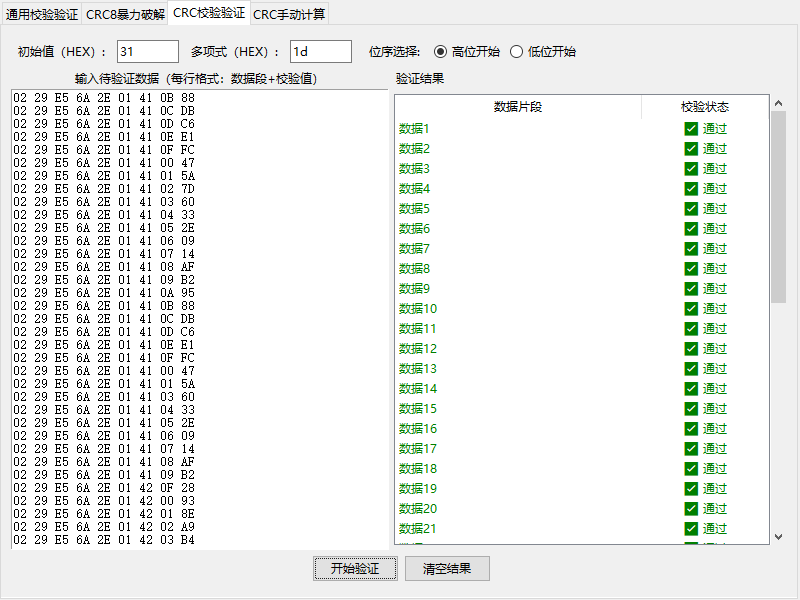This screenshot has height=600, width=800.
Task: Click the 校验状态 column header
Action: click(705, 107)
